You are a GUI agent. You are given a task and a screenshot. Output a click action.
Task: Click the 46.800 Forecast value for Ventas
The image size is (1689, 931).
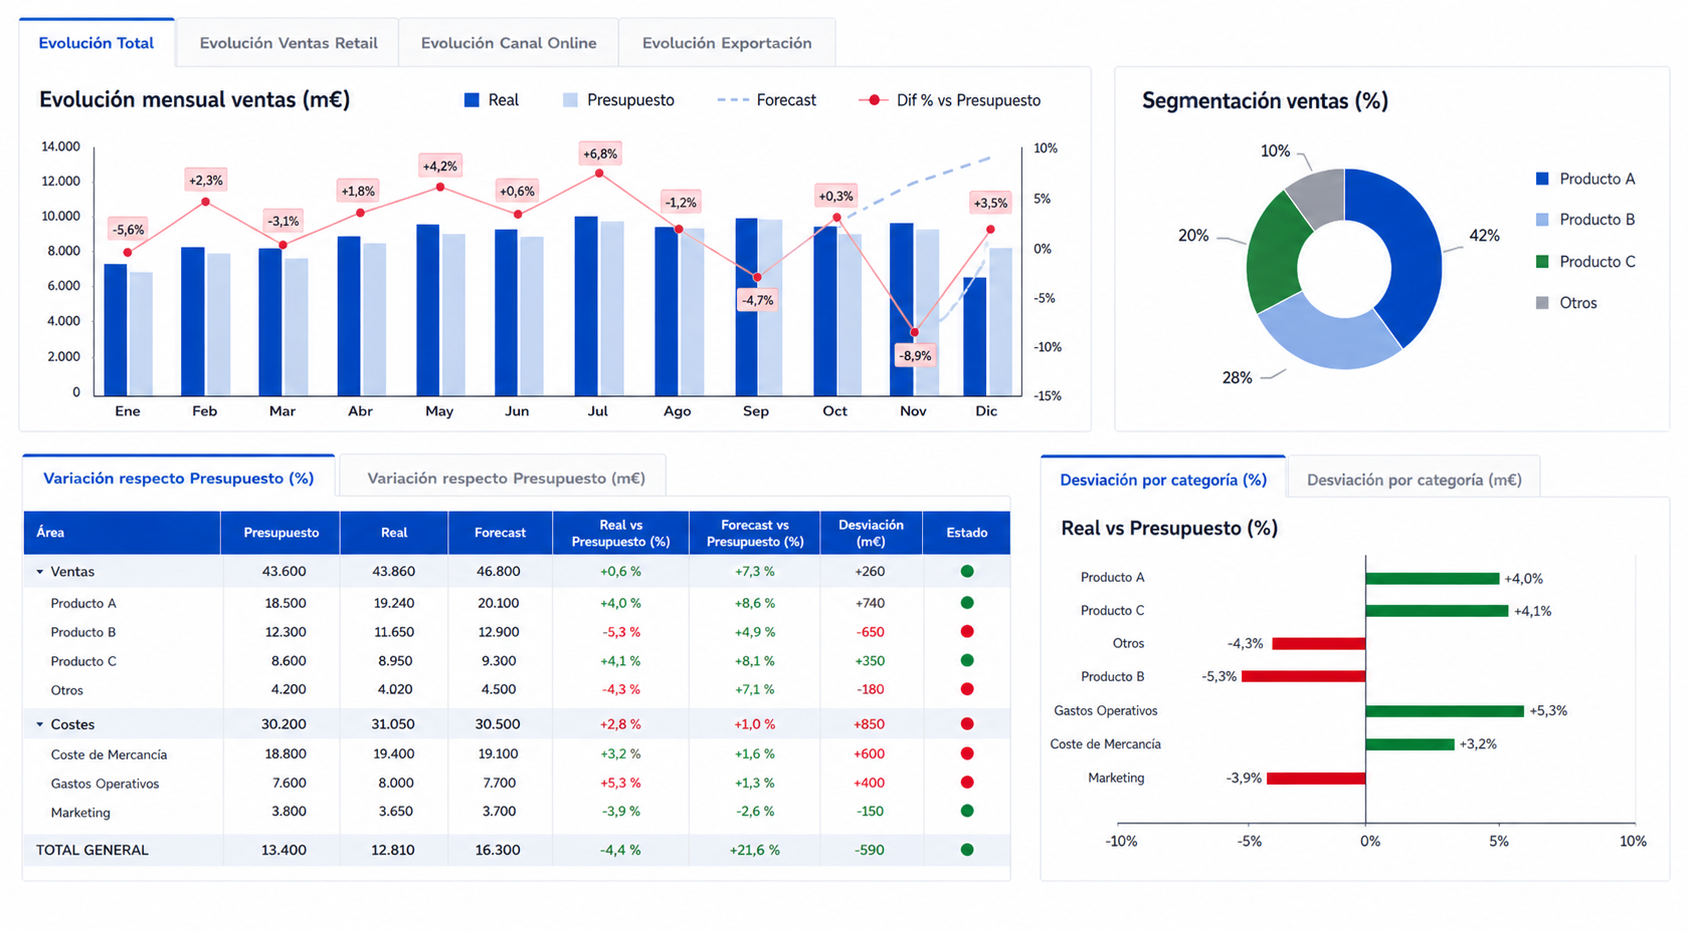tap(498, 572)
